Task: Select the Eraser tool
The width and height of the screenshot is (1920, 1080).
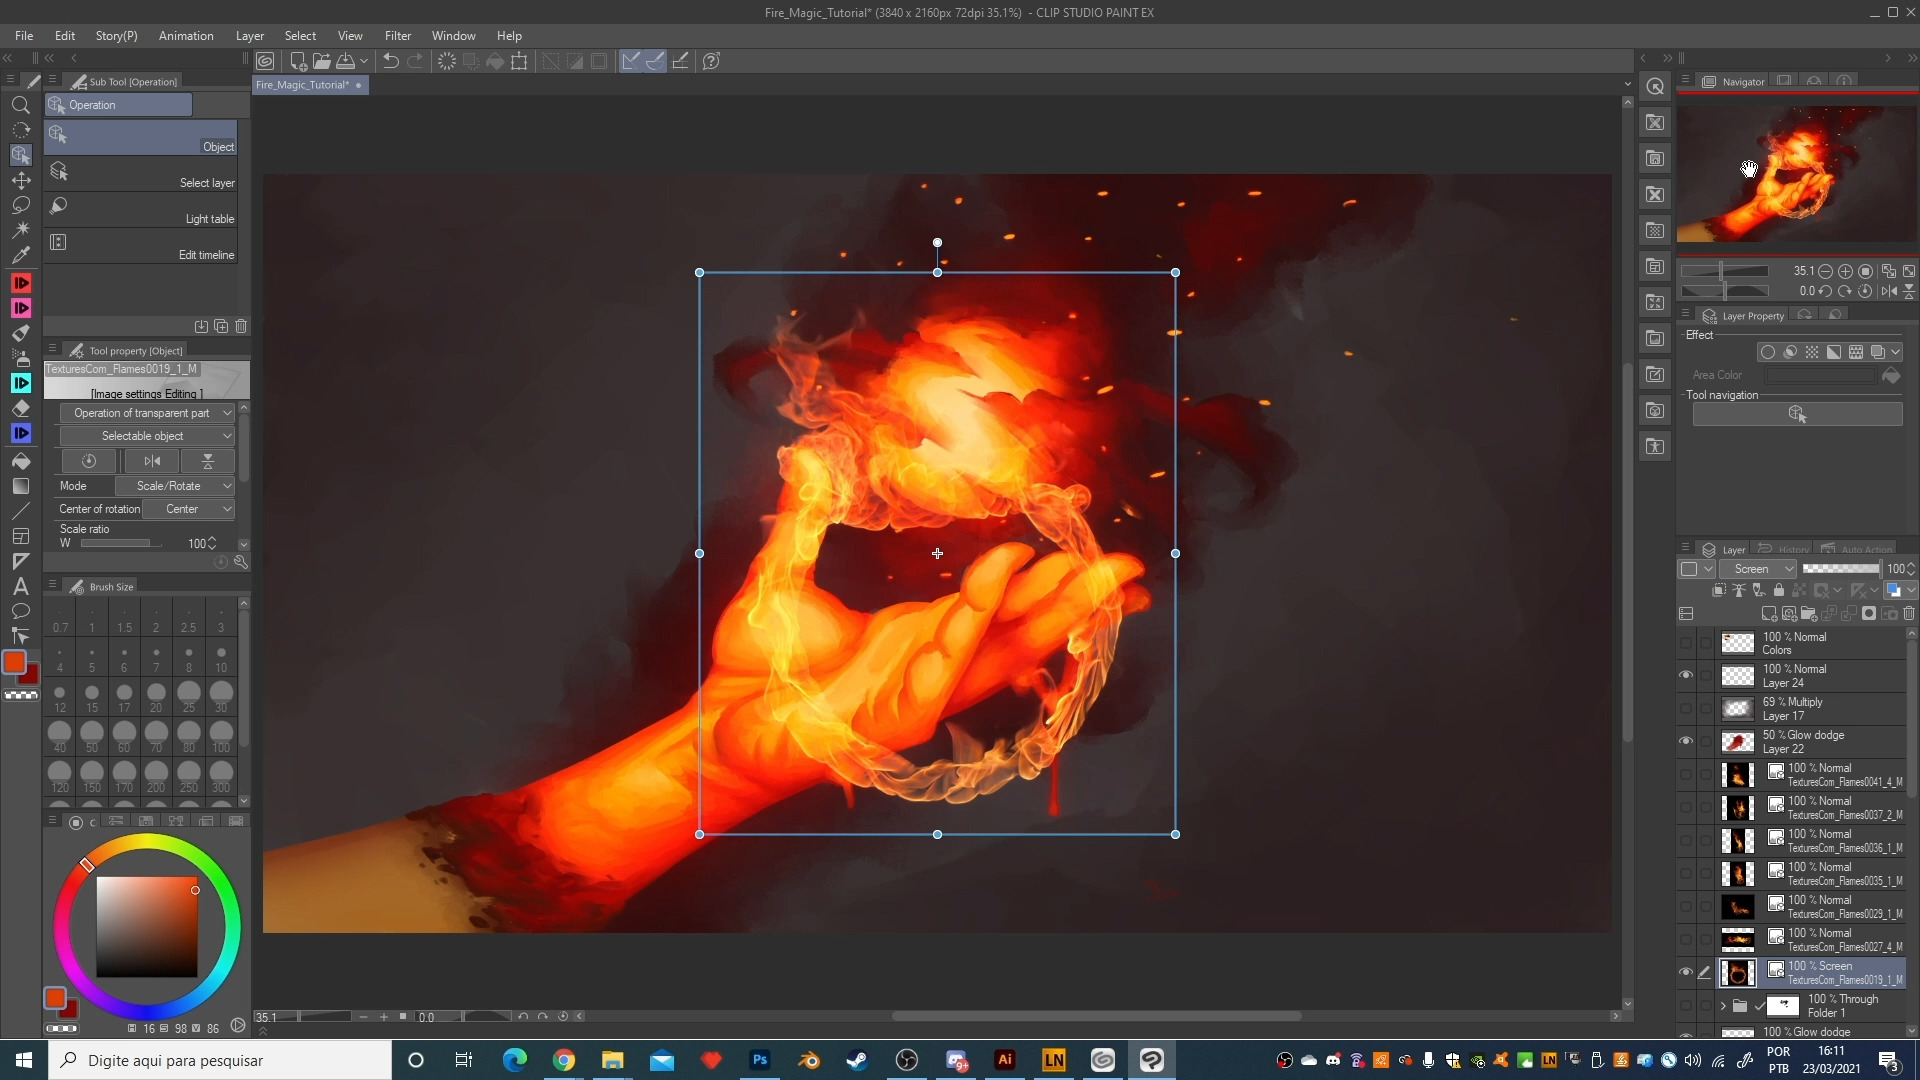Action: [x=20, y=409]
